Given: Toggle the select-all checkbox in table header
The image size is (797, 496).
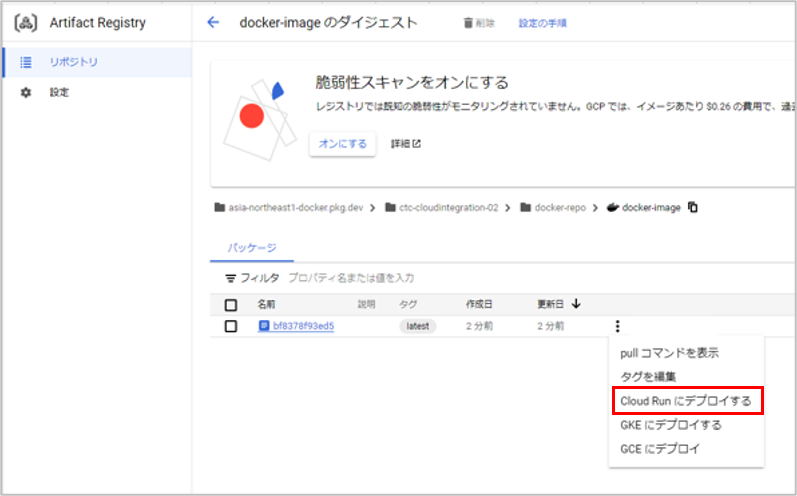Looking at the screenshot, I should 231,305.
